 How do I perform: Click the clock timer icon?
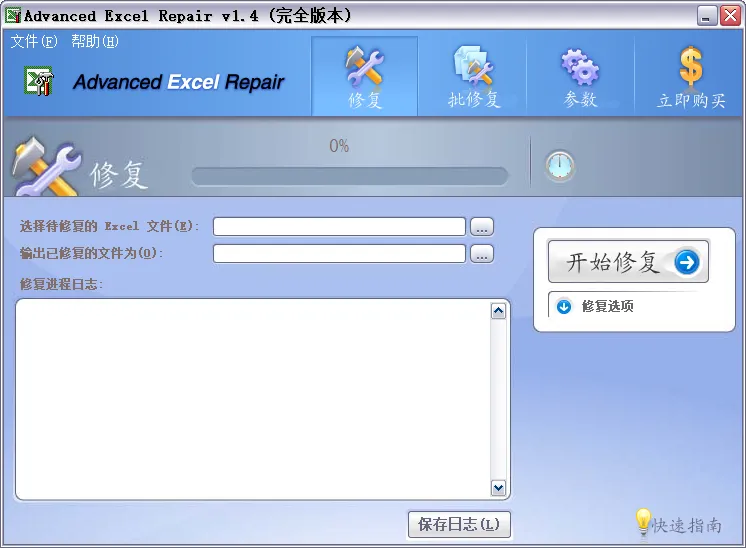tap(560, 166)
